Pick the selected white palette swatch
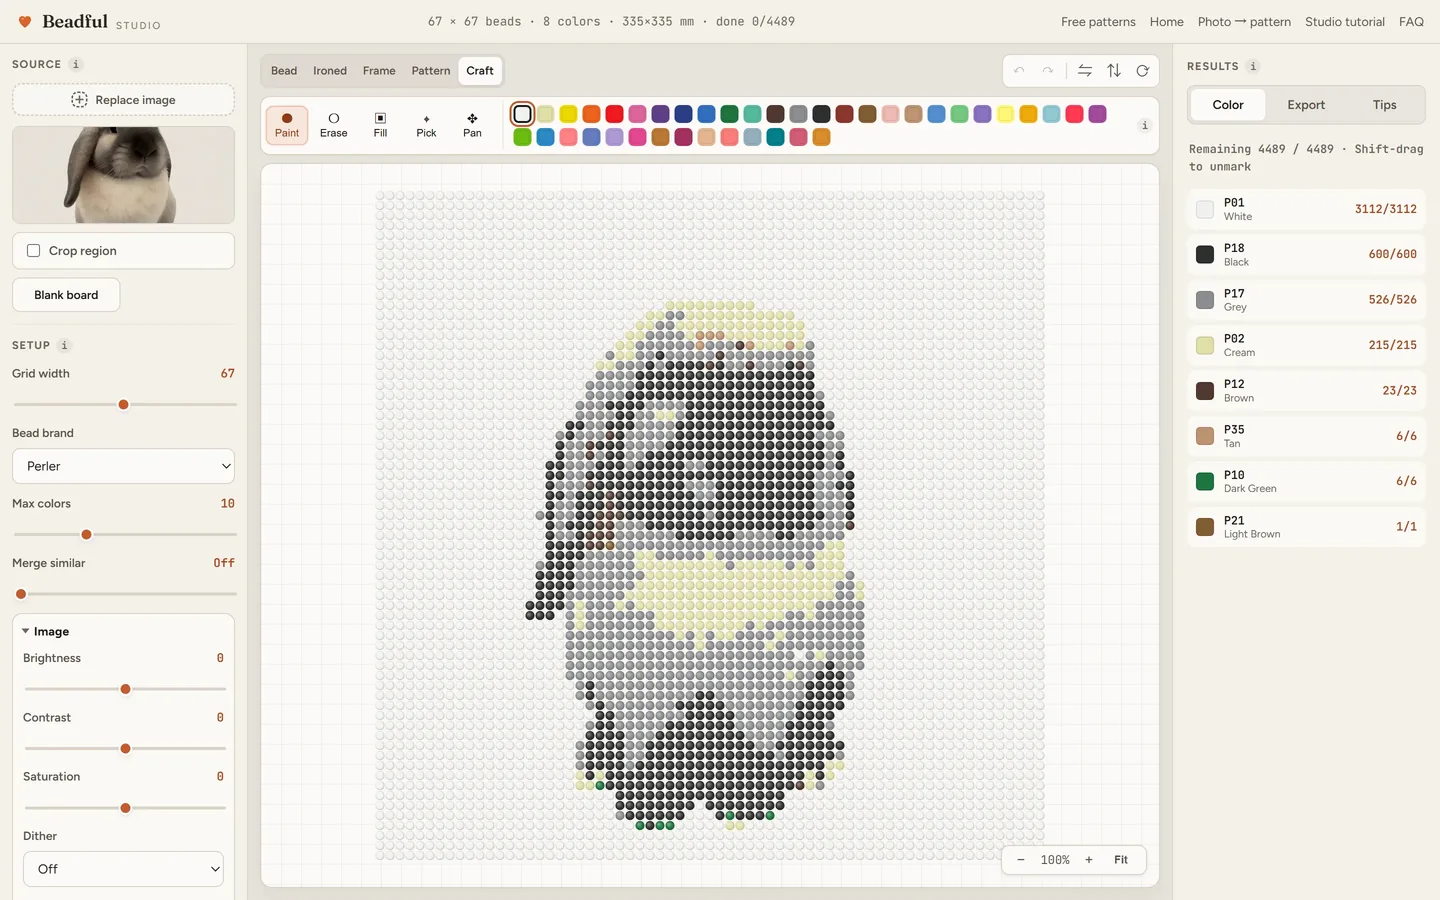1440x900 pixels. tap(522, 114)
